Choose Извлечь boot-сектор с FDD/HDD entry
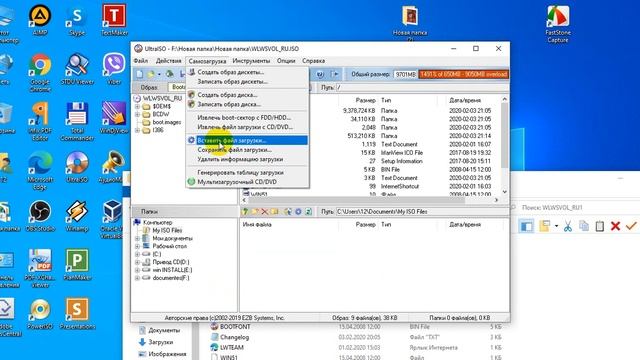The height and width of the screenshot is (360, 640). [247, 118]
